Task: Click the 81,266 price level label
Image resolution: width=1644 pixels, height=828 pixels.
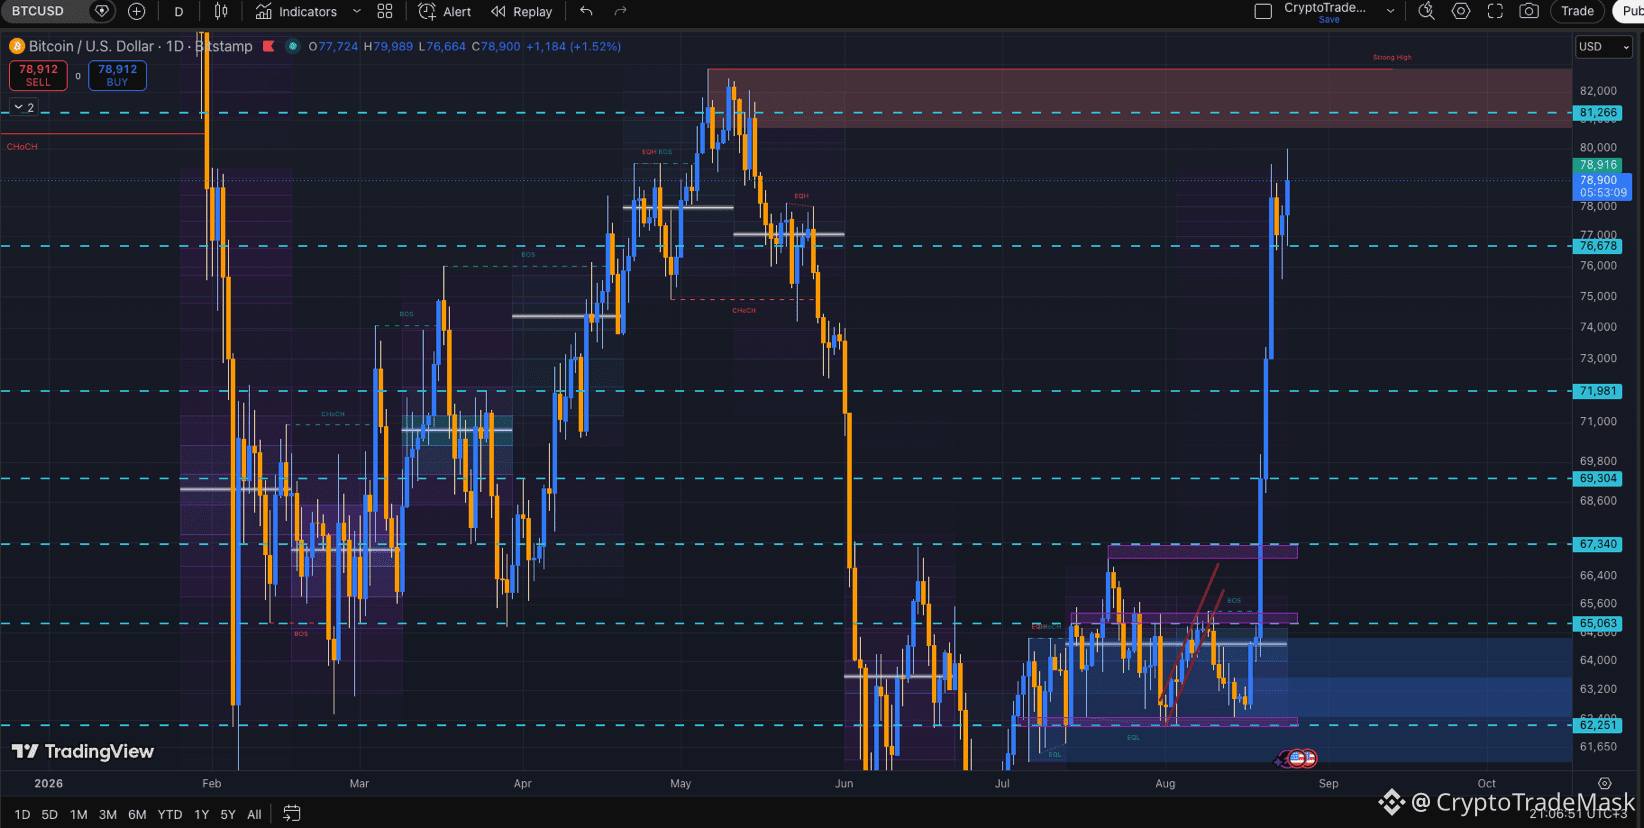Action: (x=1598, y=113)
